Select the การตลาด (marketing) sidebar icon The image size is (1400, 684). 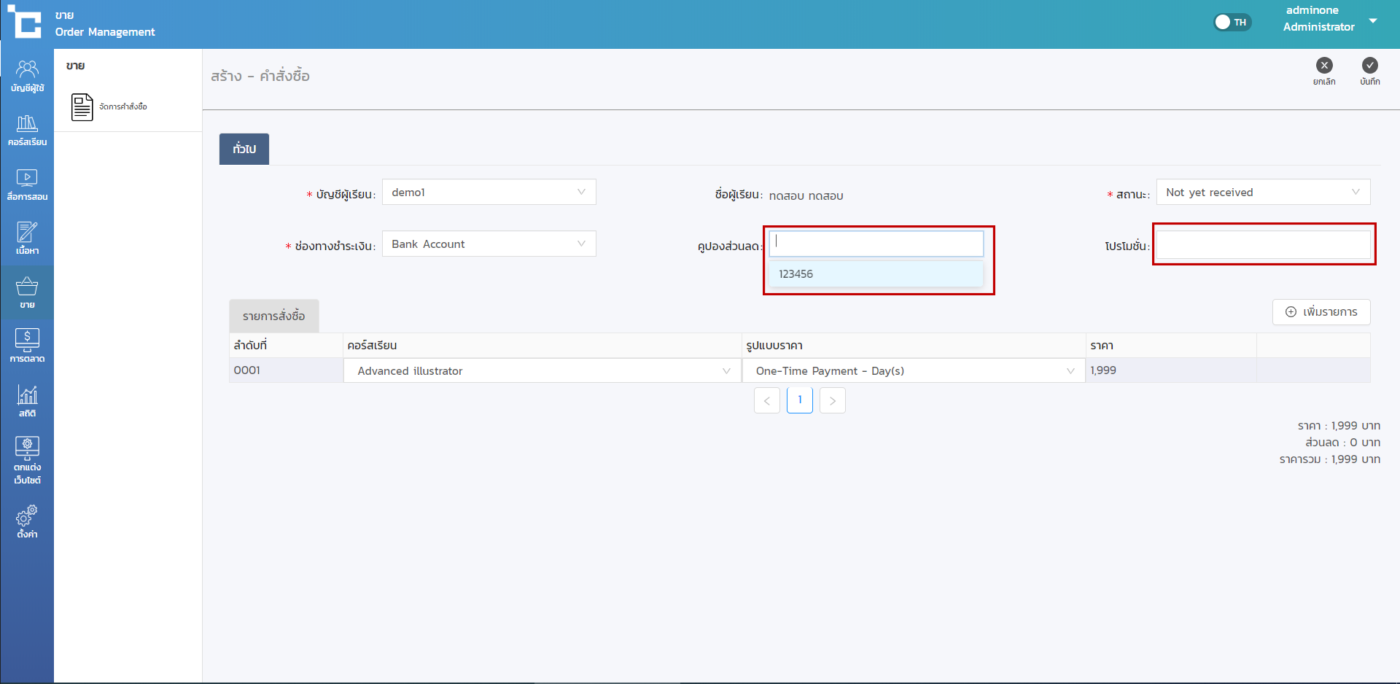click(x=27, y=342)
